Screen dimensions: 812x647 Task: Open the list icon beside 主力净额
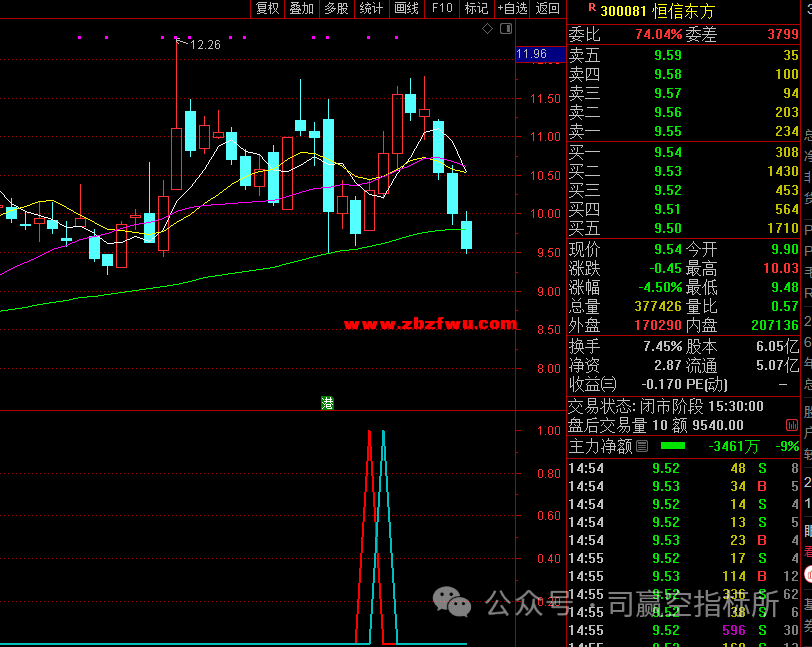click(642, 446)
